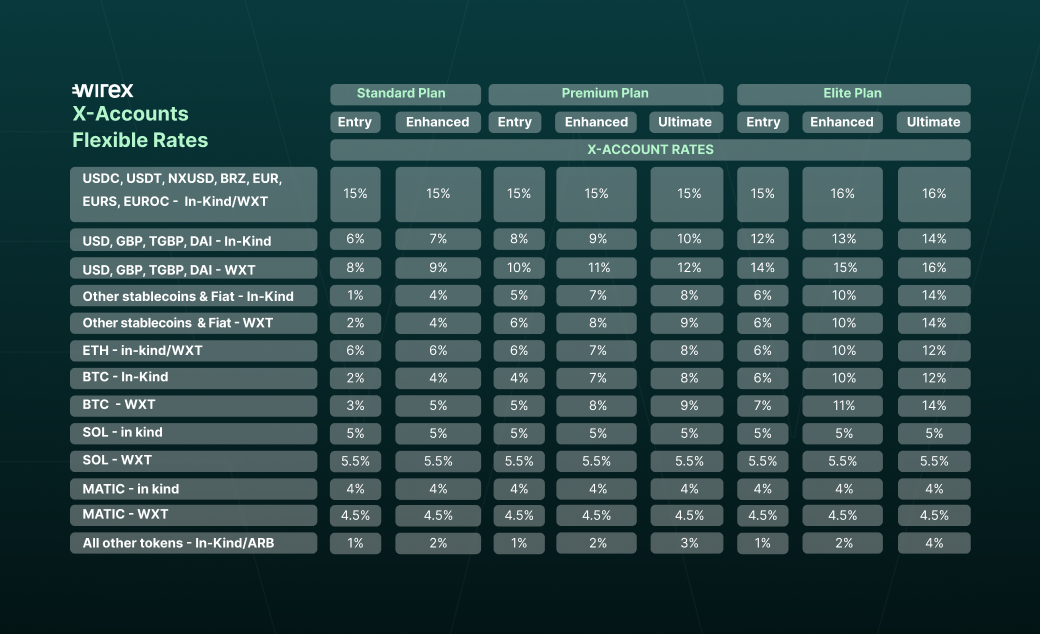Screen dimensions: 1040x634
Task: Click Premium Ultimate 4% in MATIC in kind row
Action: click(687, 489)
